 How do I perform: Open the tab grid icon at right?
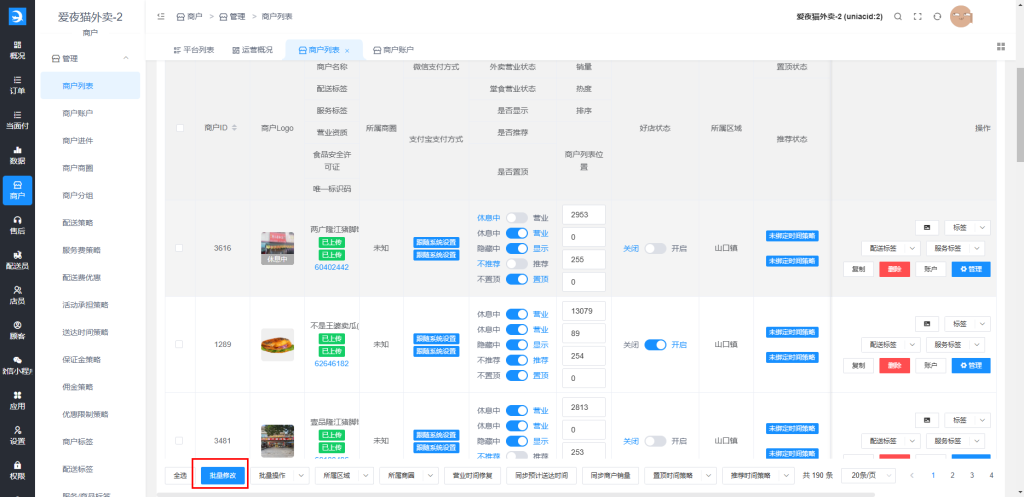point(1001,47)
